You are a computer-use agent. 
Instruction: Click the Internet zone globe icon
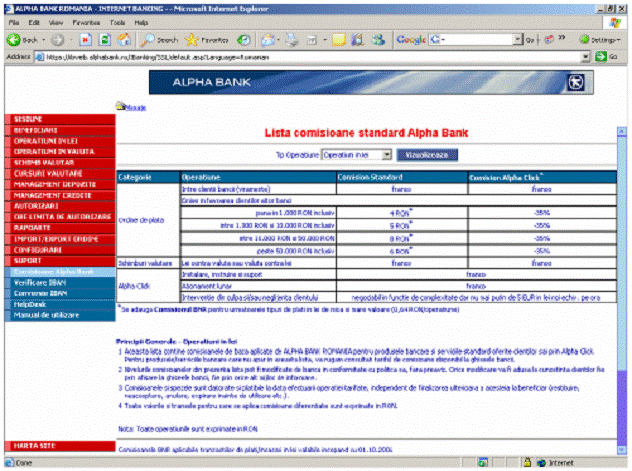pos(541,463)
